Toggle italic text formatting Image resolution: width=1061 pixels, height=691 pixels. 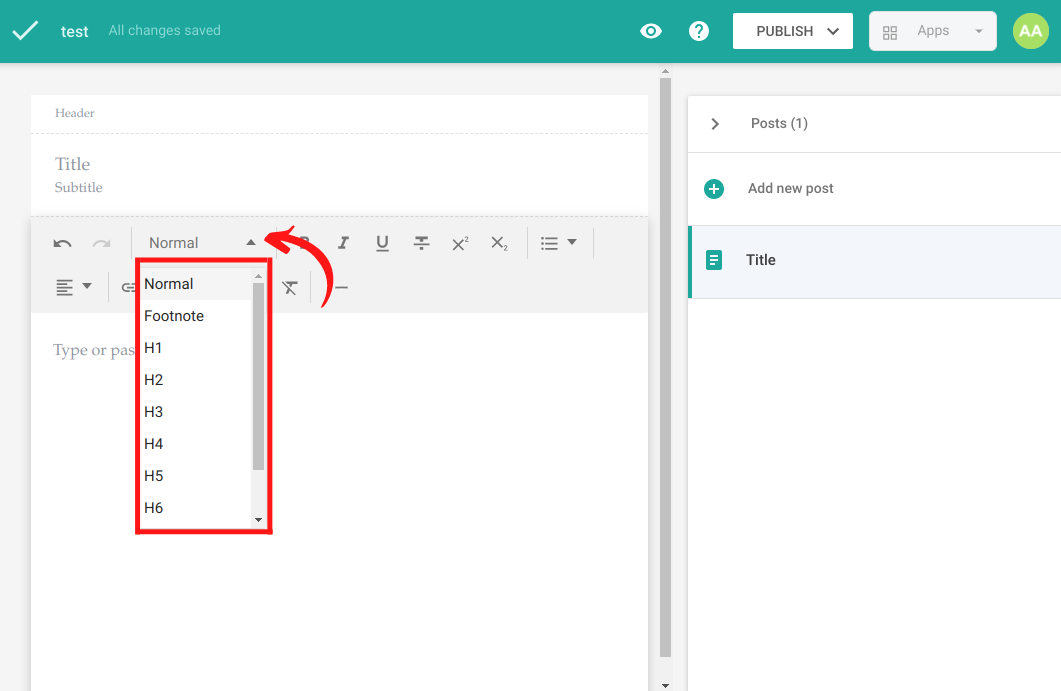tap(343, 243)
